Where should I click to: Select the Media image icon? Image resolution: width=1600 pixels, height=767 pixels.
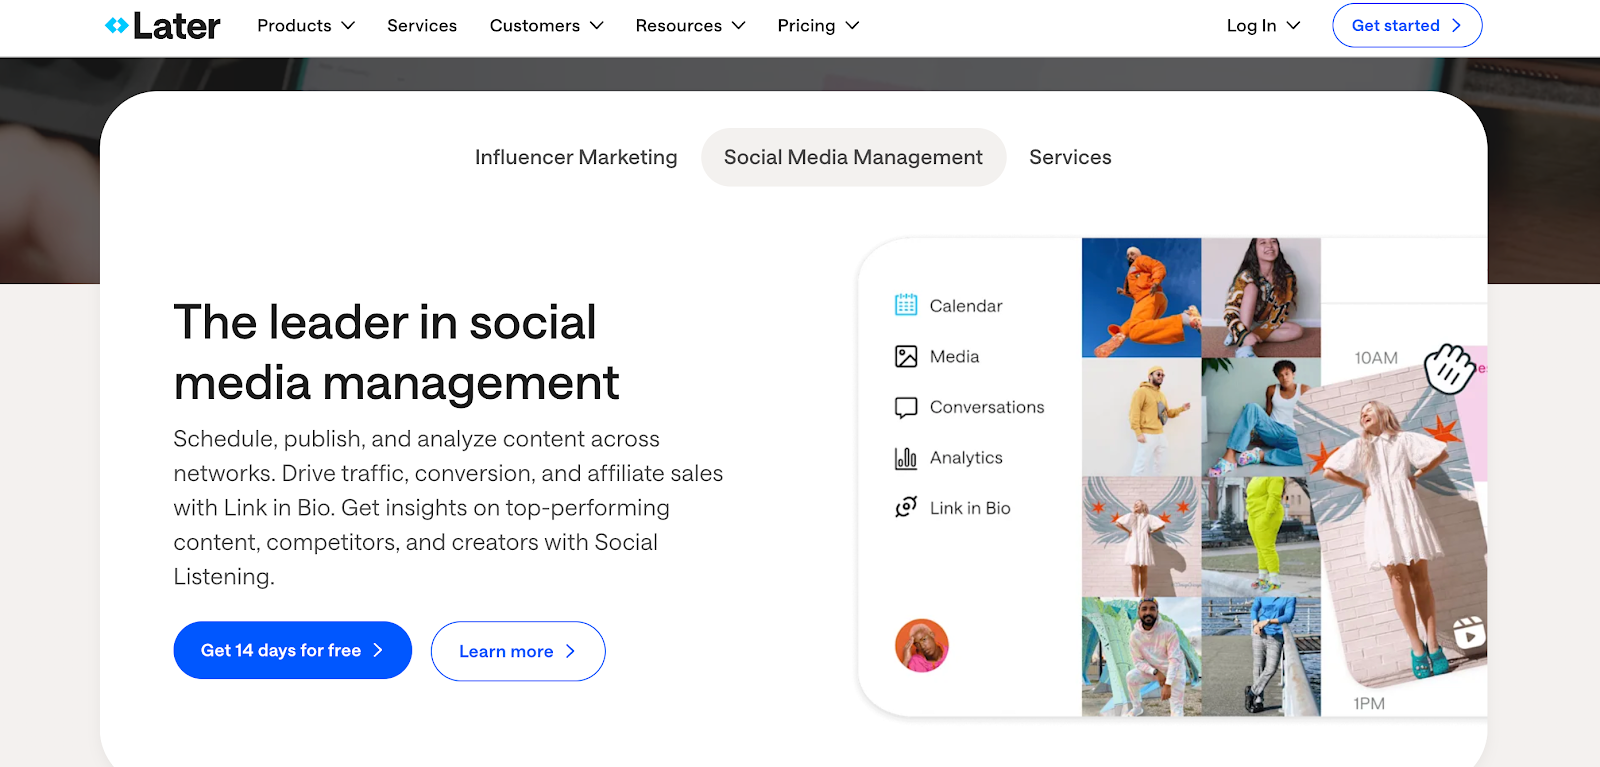pyautogui.click(x=906, y=356)
